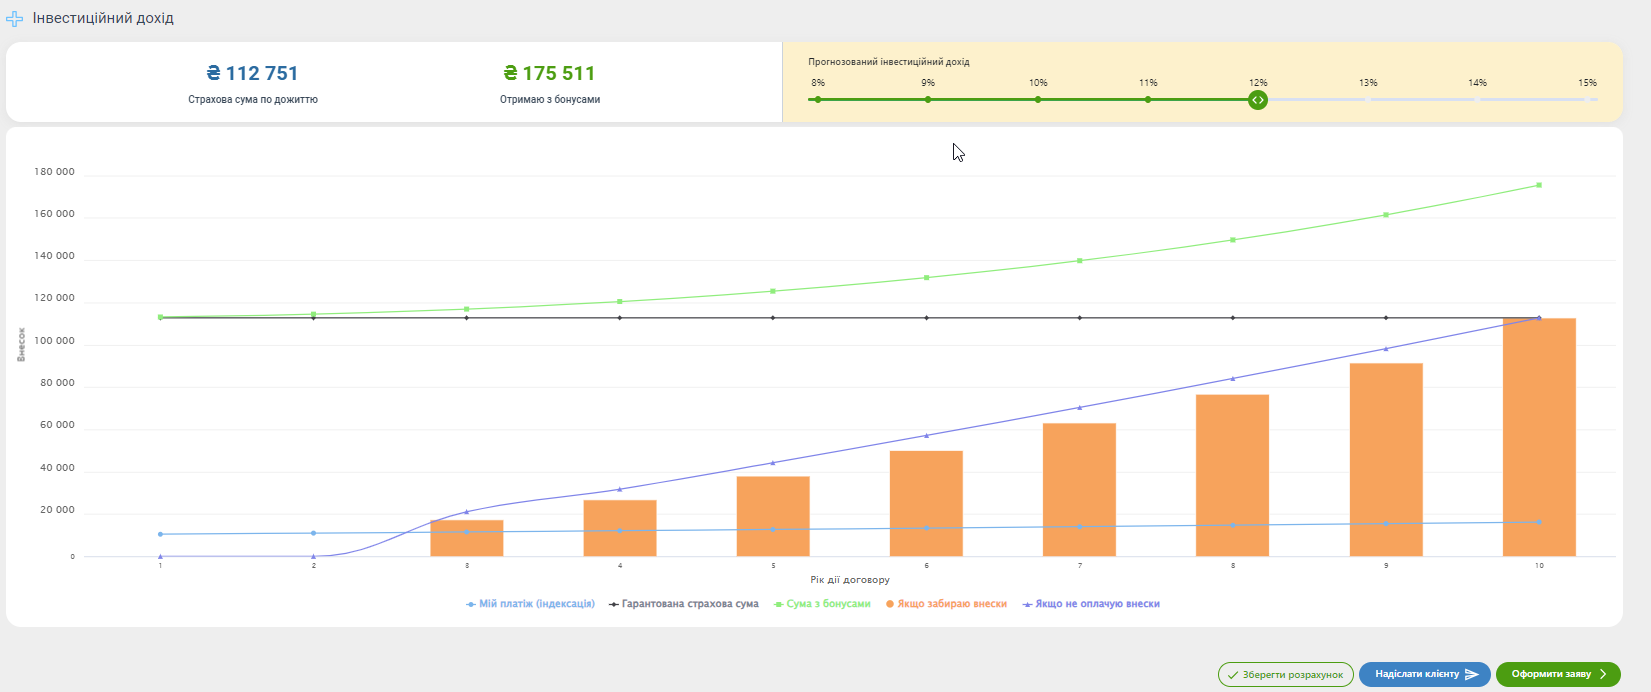Click the Надіслати клієнту button
1651x692 pixels.
[1424, 674]
